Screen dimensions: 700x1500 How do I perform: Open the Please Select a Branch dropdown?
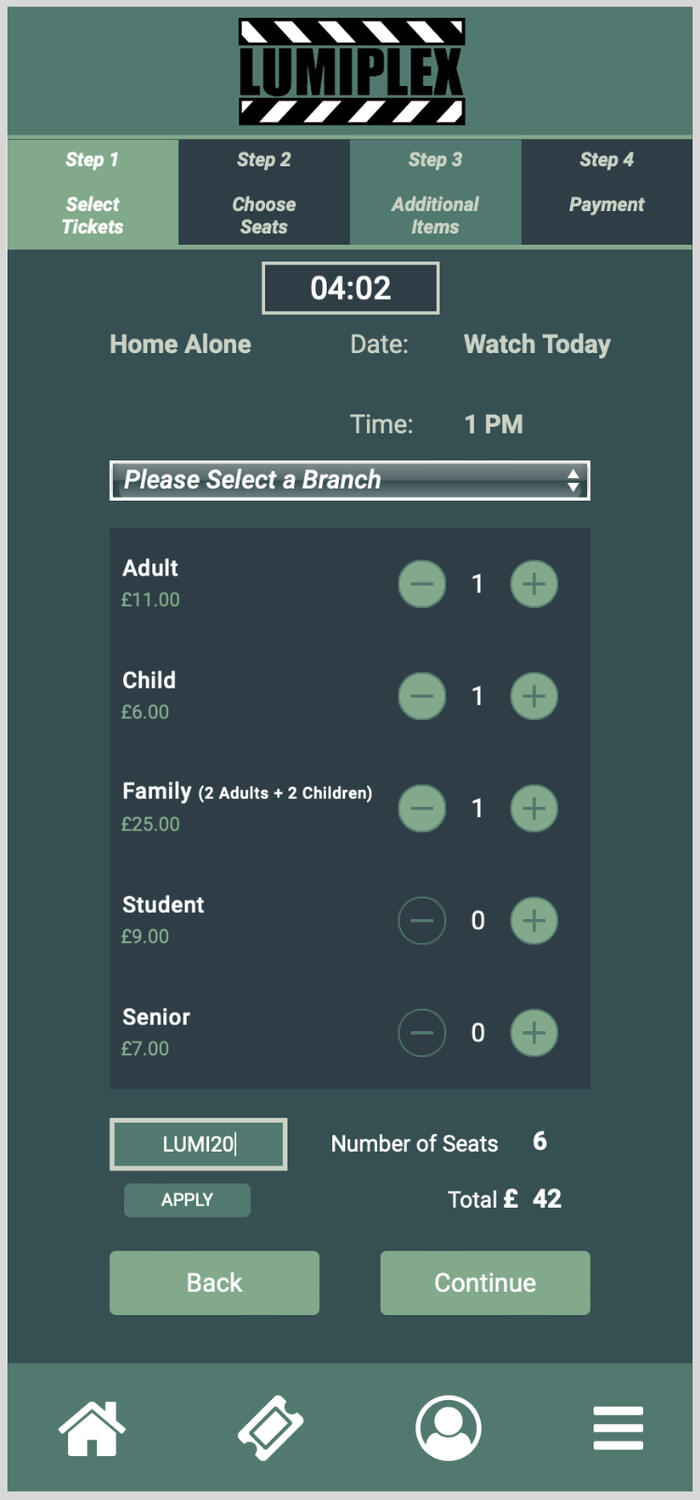[349, 480]
